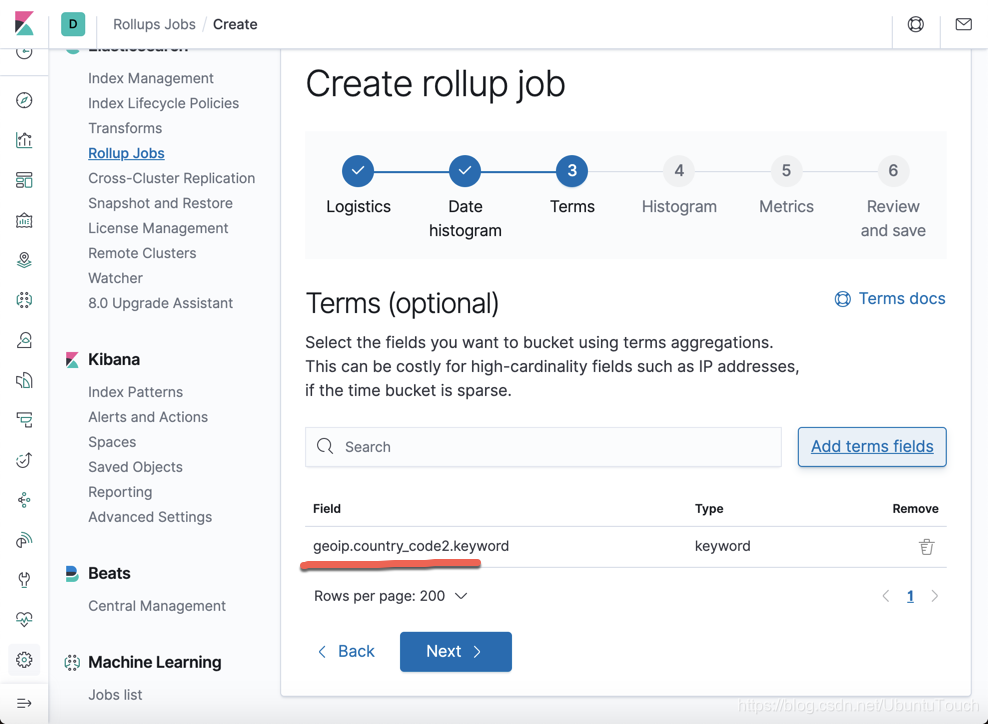Click Add terms fields button

pyautogui.click(x=872, y=447)
